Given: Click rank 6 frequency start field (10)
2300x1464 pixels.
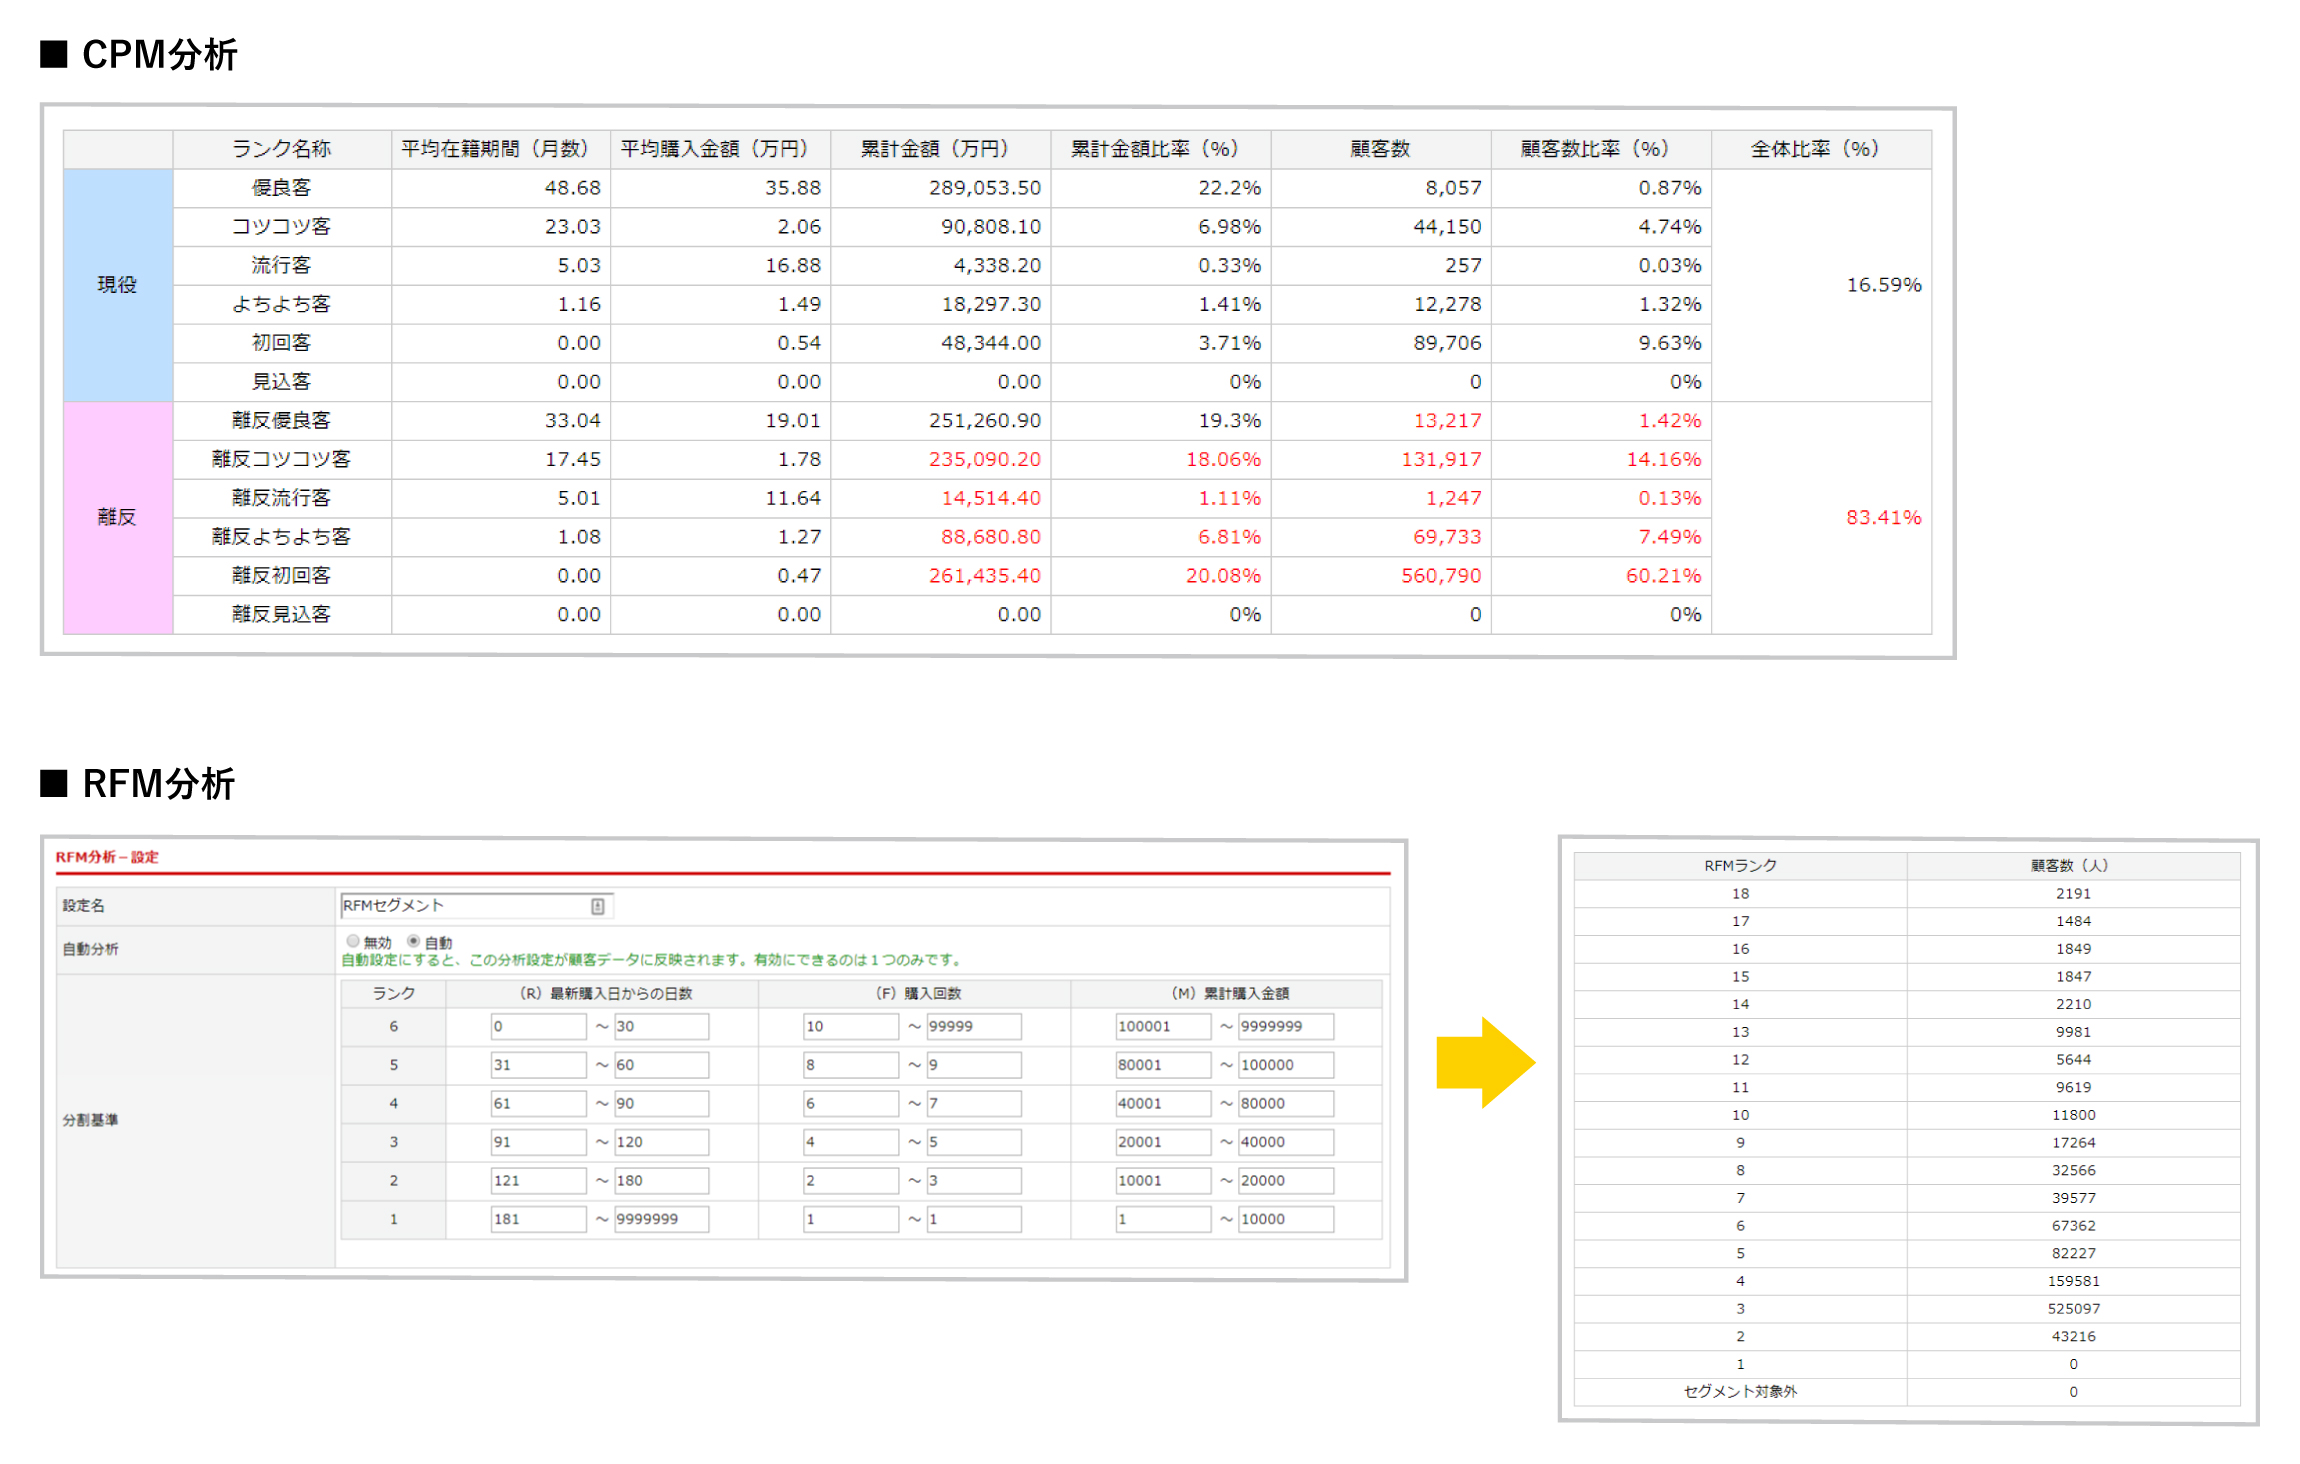Looking at the screenshot, I should click(x=850, y=1026).
